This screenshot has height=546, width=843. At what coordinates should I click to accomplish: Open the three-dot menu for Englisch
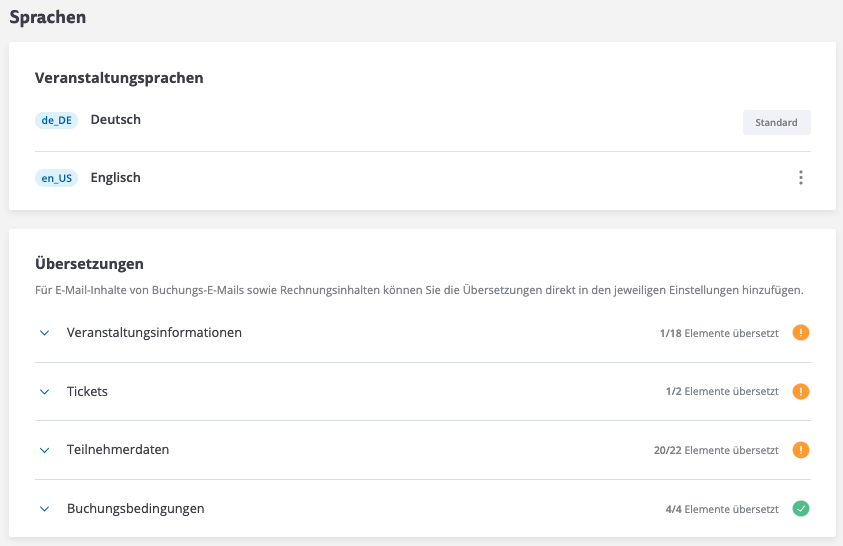[800, 178]
